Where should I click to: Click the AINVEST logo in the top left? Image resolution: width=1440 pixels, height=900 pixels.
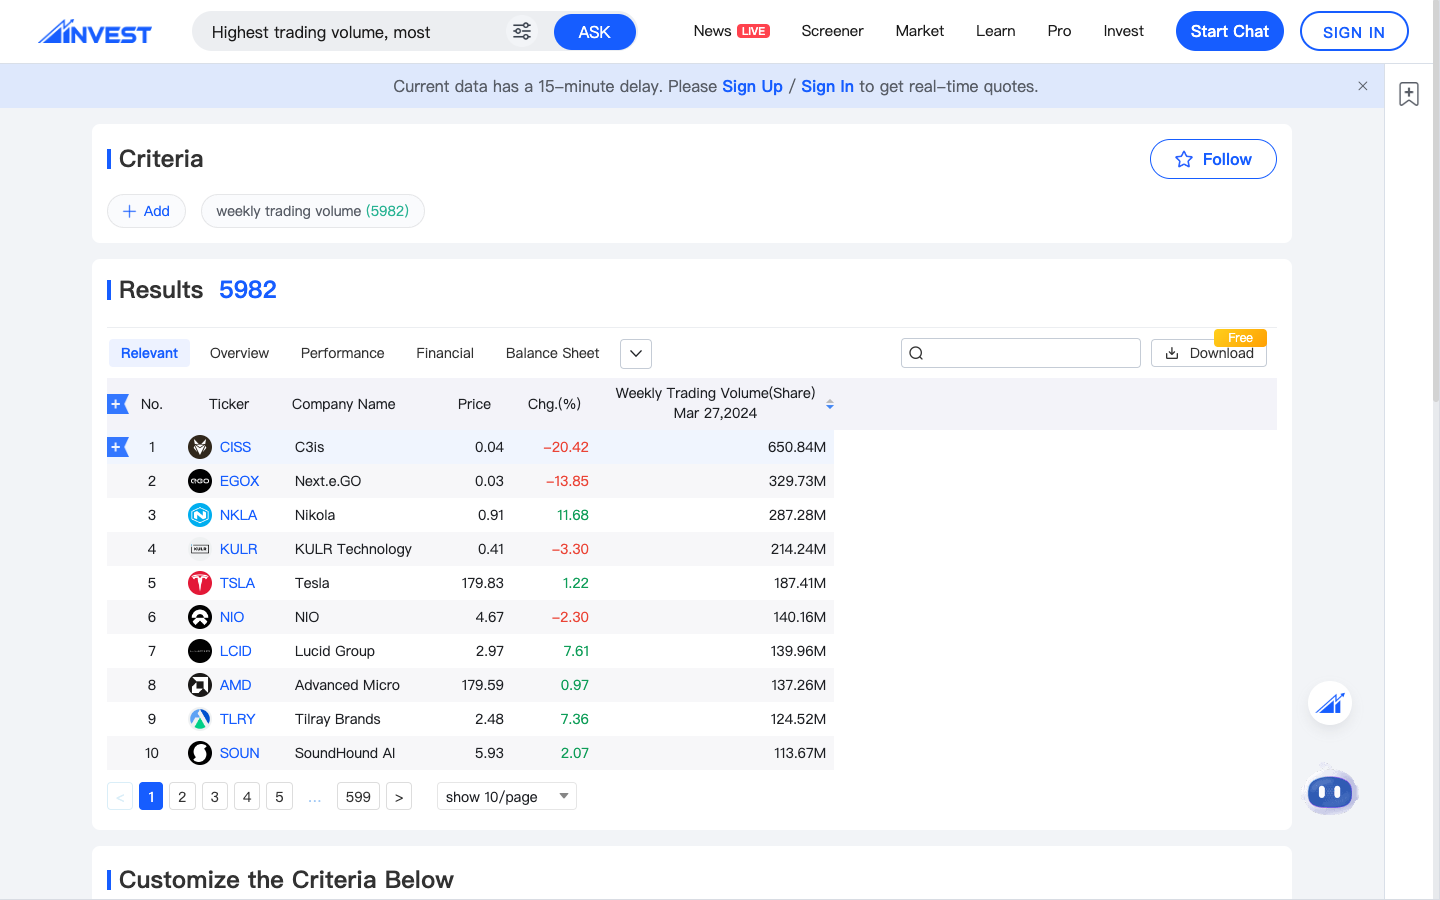tap(95, 31)
